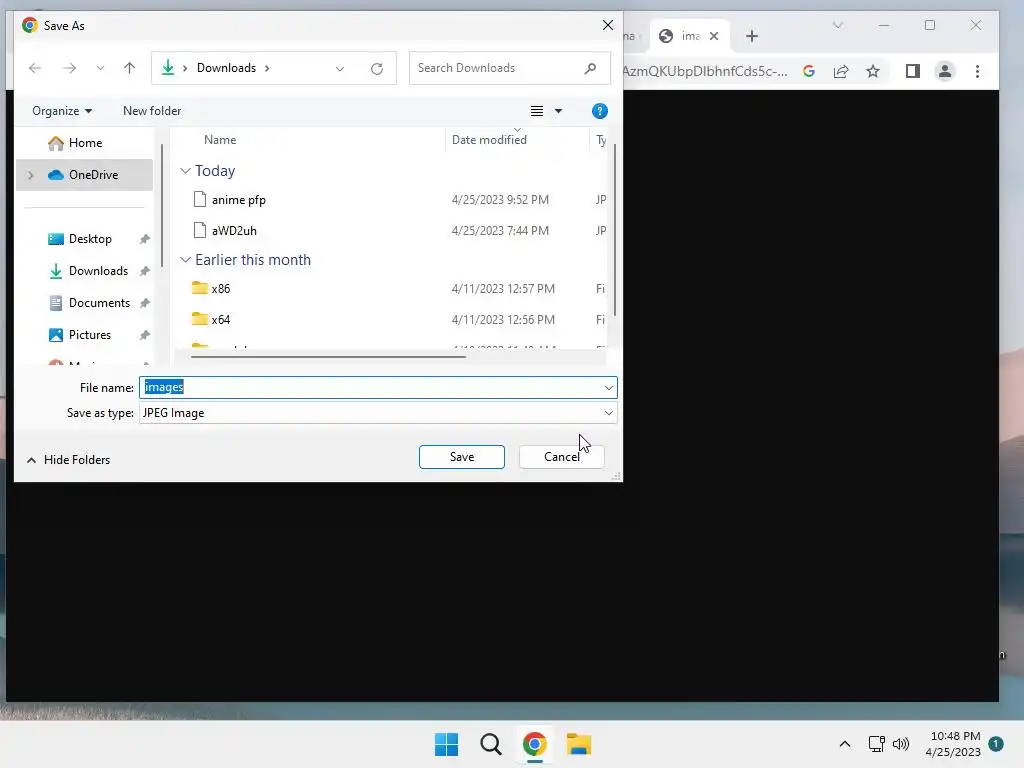Screen dimensions: 1024x768
Task: Open recent locations dropdown arrow
Action: click(100, 68)
